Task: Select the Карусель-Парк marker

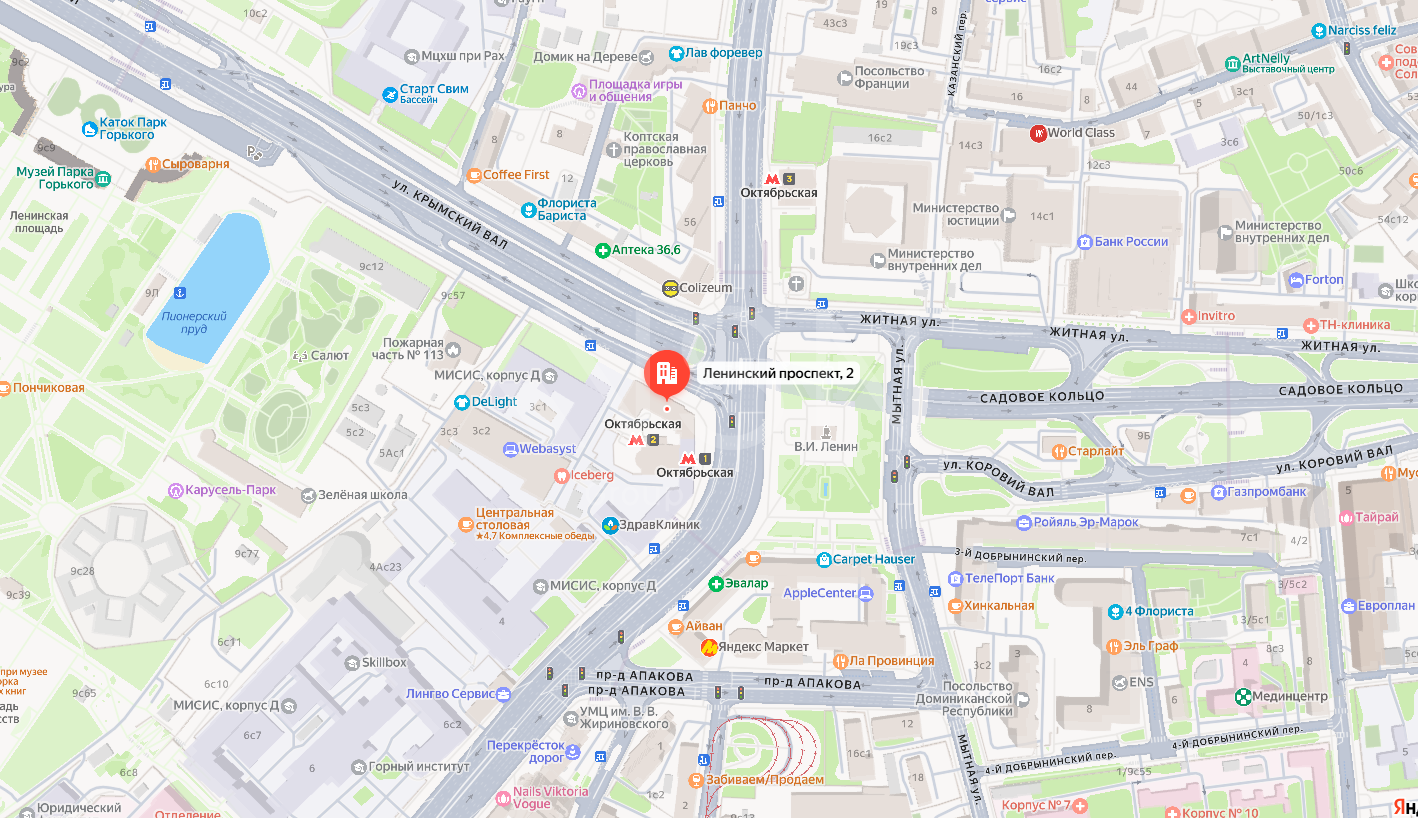Action: (177, 491)
